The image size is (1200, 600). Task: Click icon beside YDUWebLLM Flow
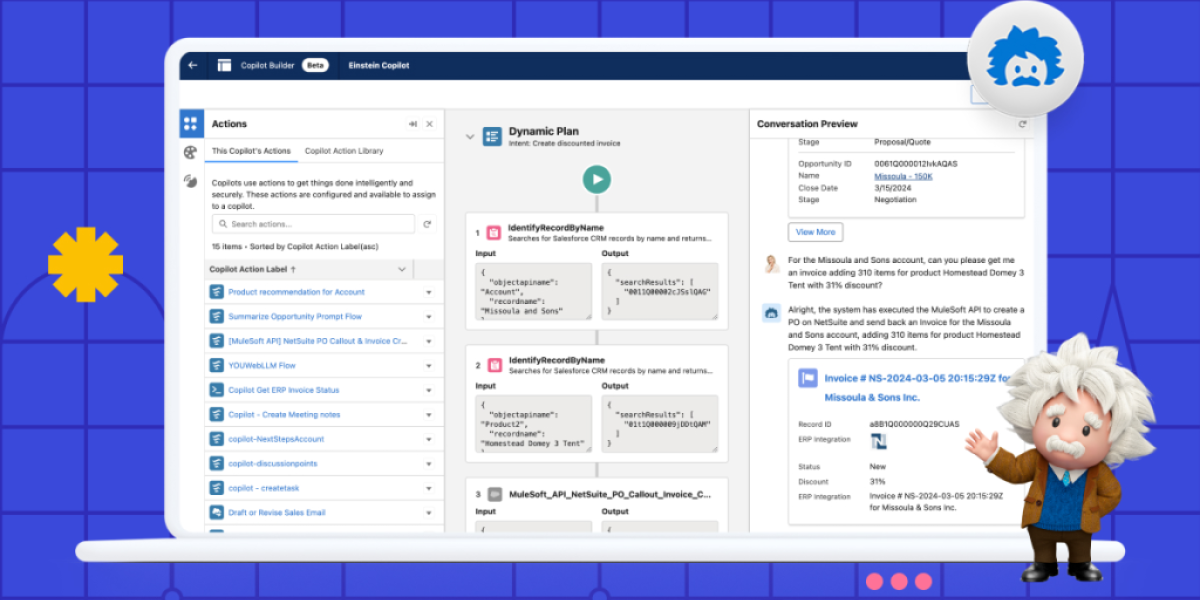216,365
